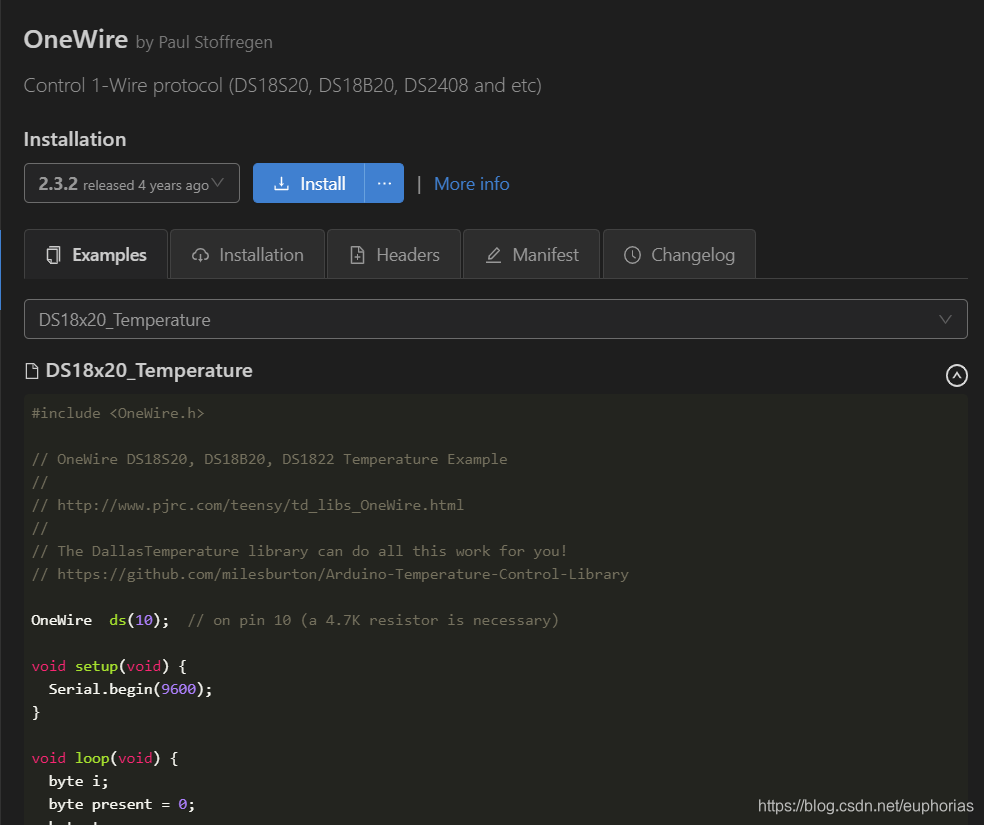Click the Install button
Viewport: 984px width, 825px height.
[309, 183]
